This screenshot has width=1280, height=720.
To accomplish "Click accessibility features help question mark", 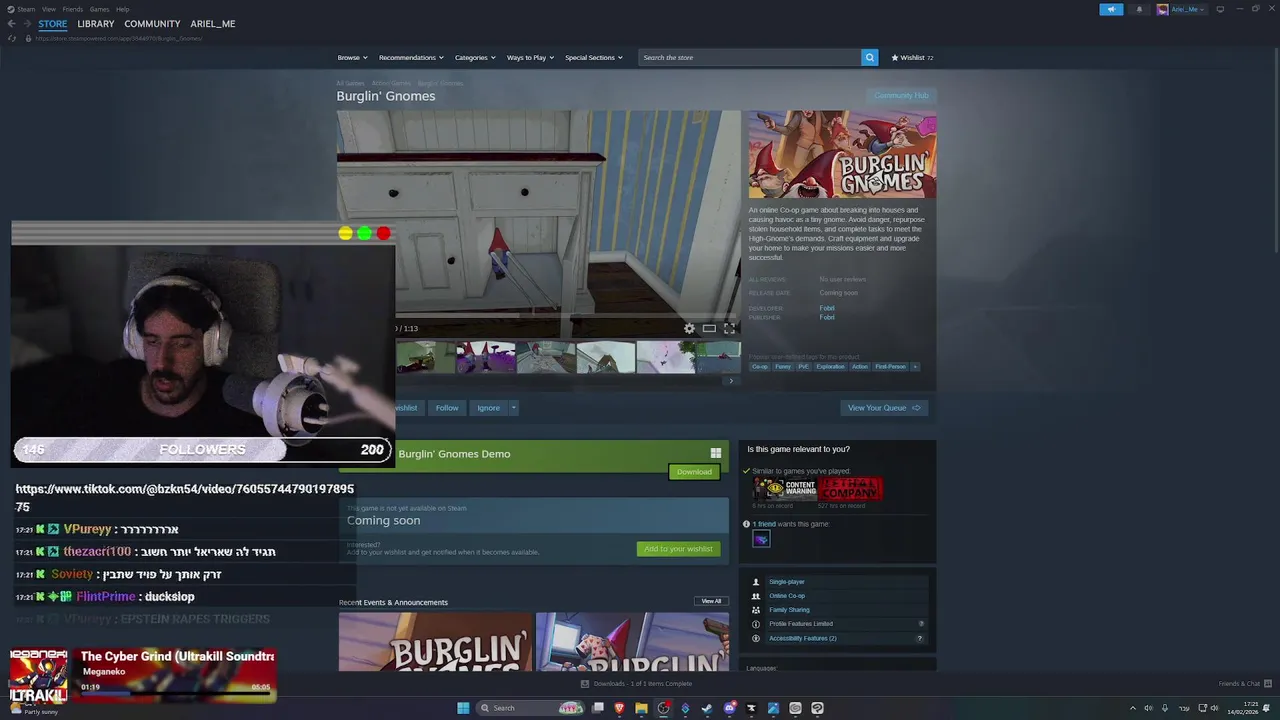I will [921, 638].
